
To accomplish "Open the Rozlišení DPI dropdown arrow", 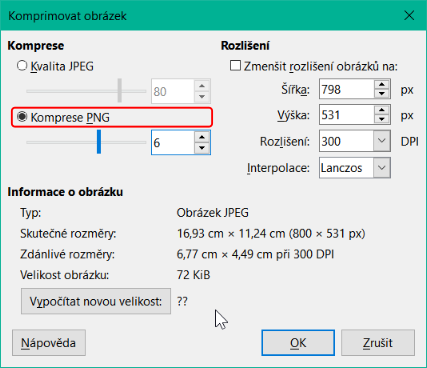I will pos(382,141).
